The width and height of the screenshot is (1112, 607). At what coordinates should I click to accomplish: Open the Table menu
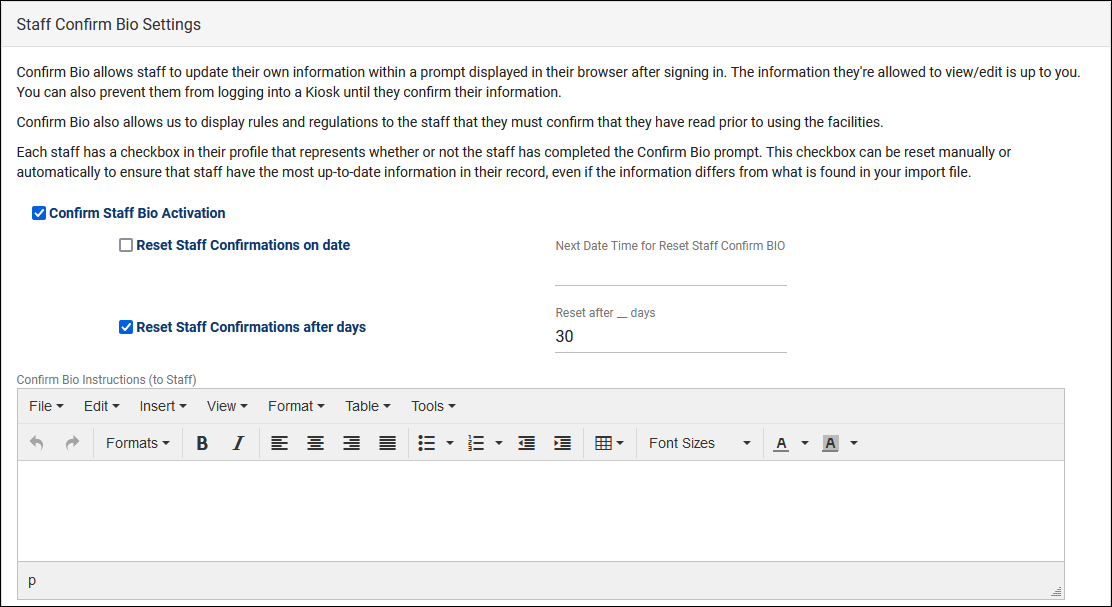367,406
